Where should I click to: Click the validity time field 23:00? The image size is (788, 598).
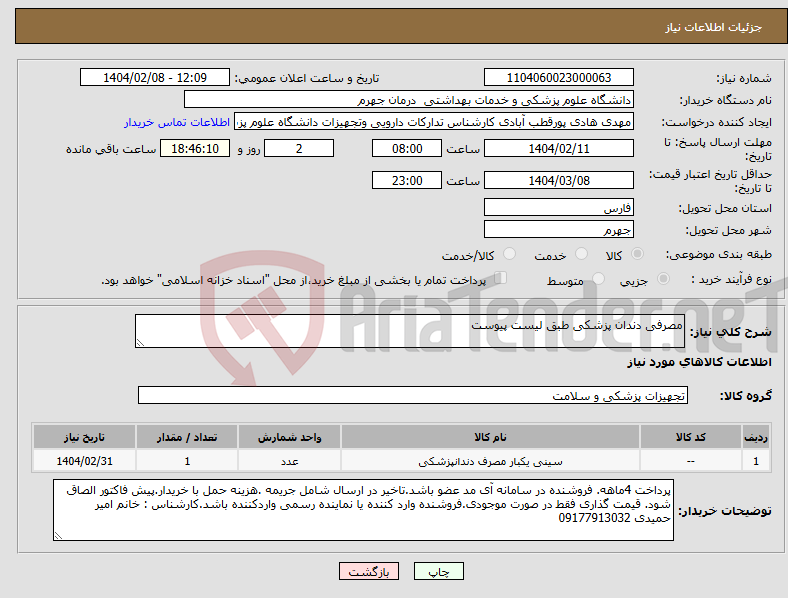[x=407, y=180]
